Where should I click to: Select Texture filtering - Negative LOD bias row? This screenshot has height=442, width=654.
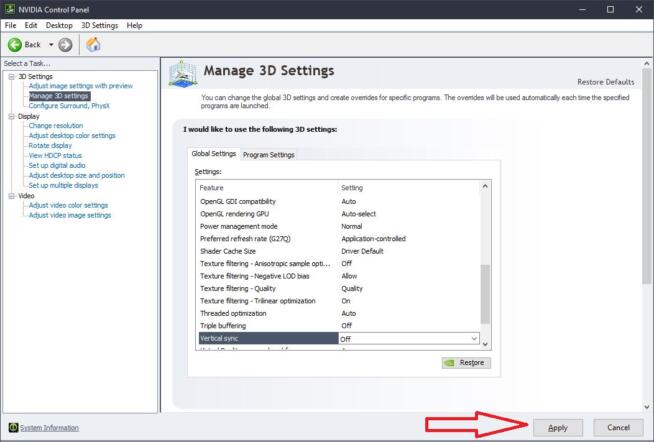[x=338, y=276]
